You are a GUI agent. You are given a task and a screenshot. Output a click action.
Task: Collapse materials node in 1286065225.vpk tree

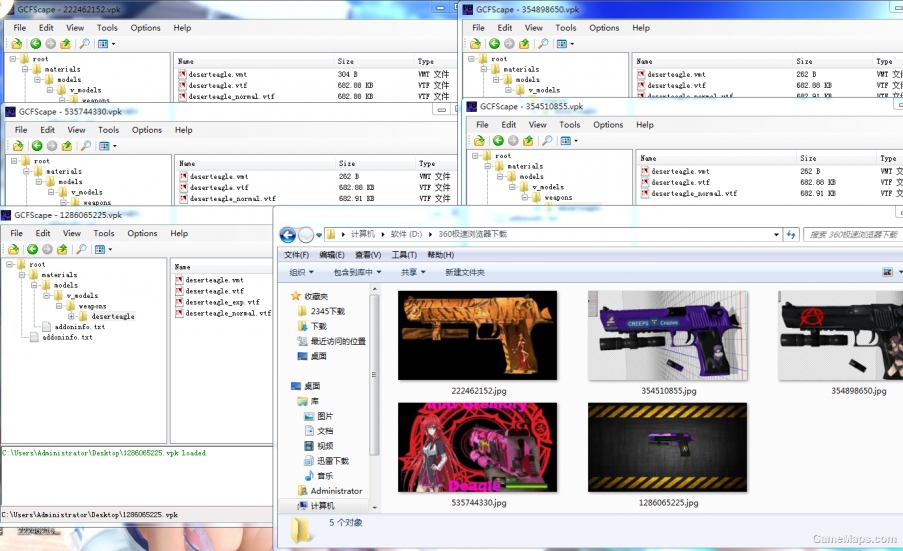22,275
